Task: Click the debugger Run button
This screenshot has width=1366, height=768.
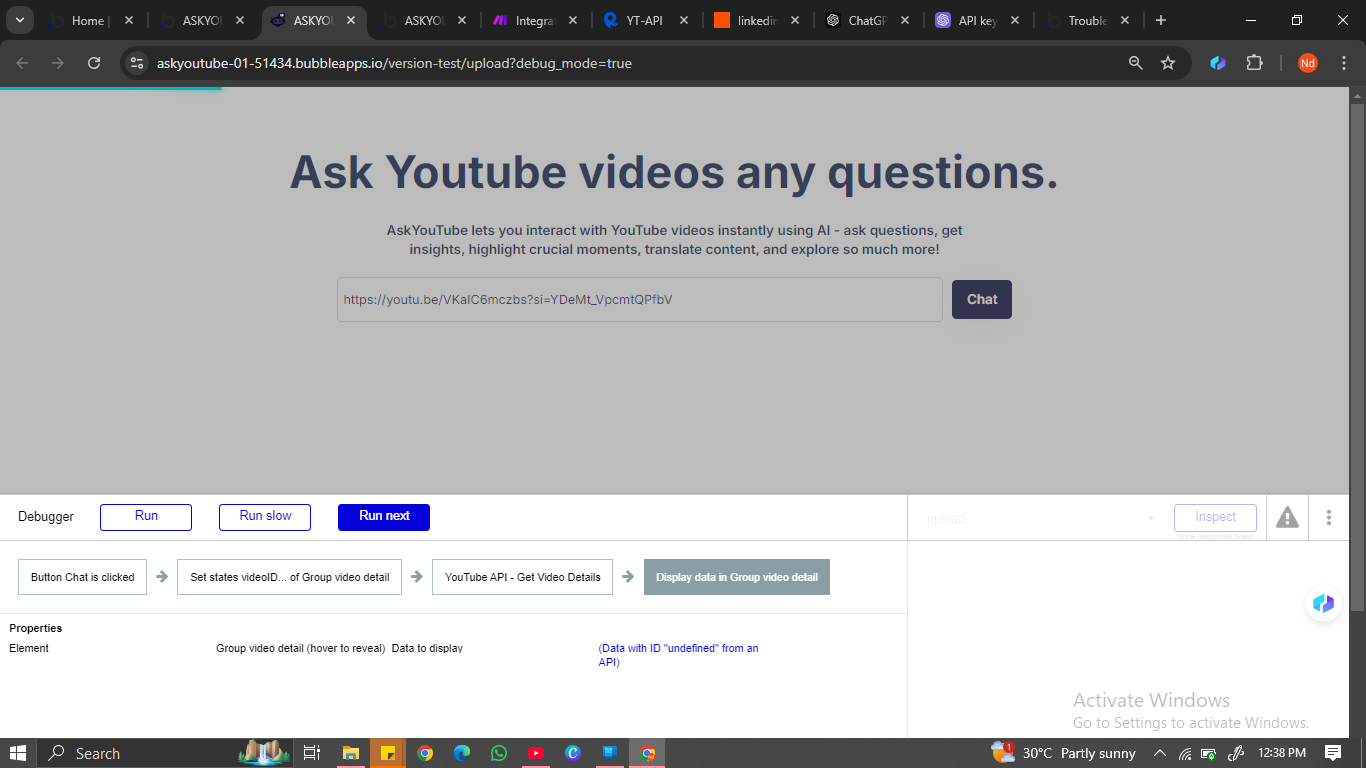Action: tap(146, 517)
